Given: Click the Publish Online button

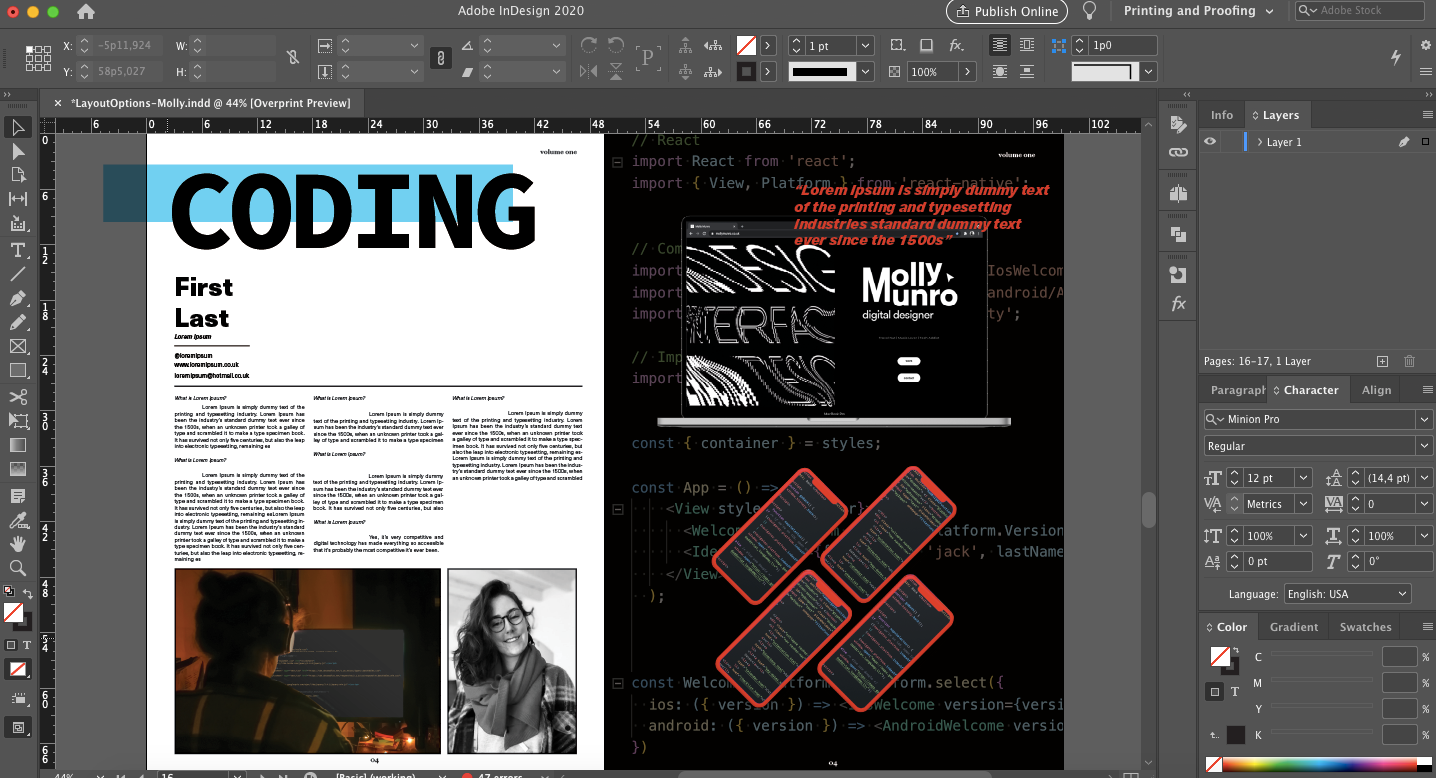Looking at the screenshot, I should (1007, 11).
